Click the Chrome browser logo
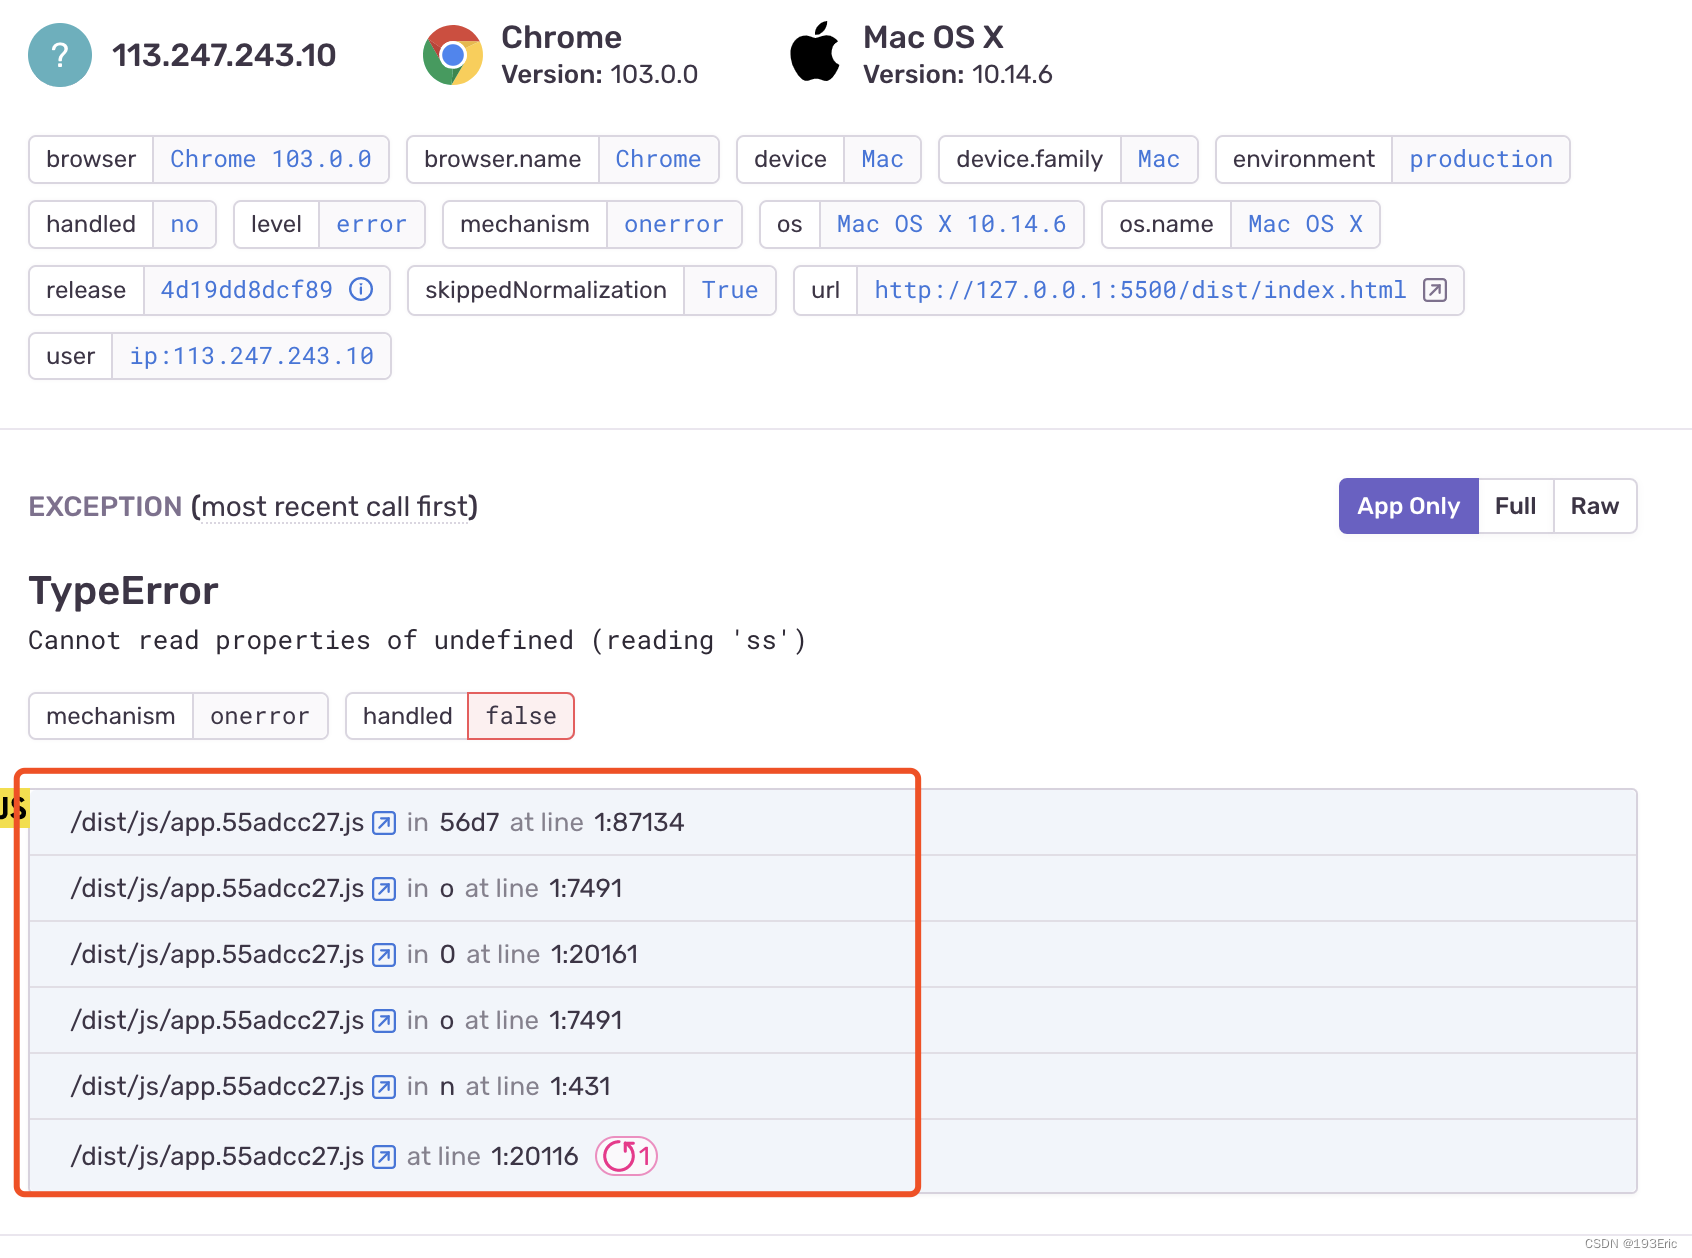Screen dimensions: 1692x1258 coord(453,55)
